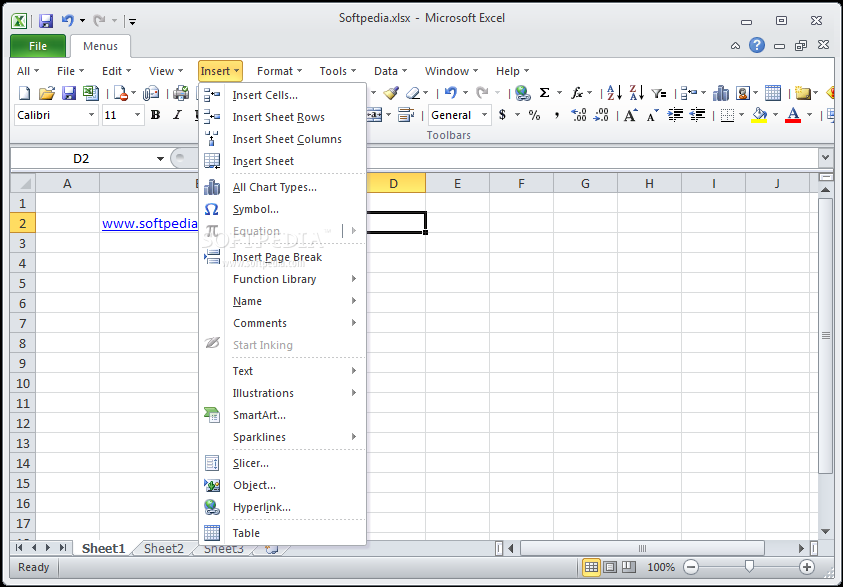Screen dimensions: 843x587
Task: Click the green File tab
Action: click(38, 46)
